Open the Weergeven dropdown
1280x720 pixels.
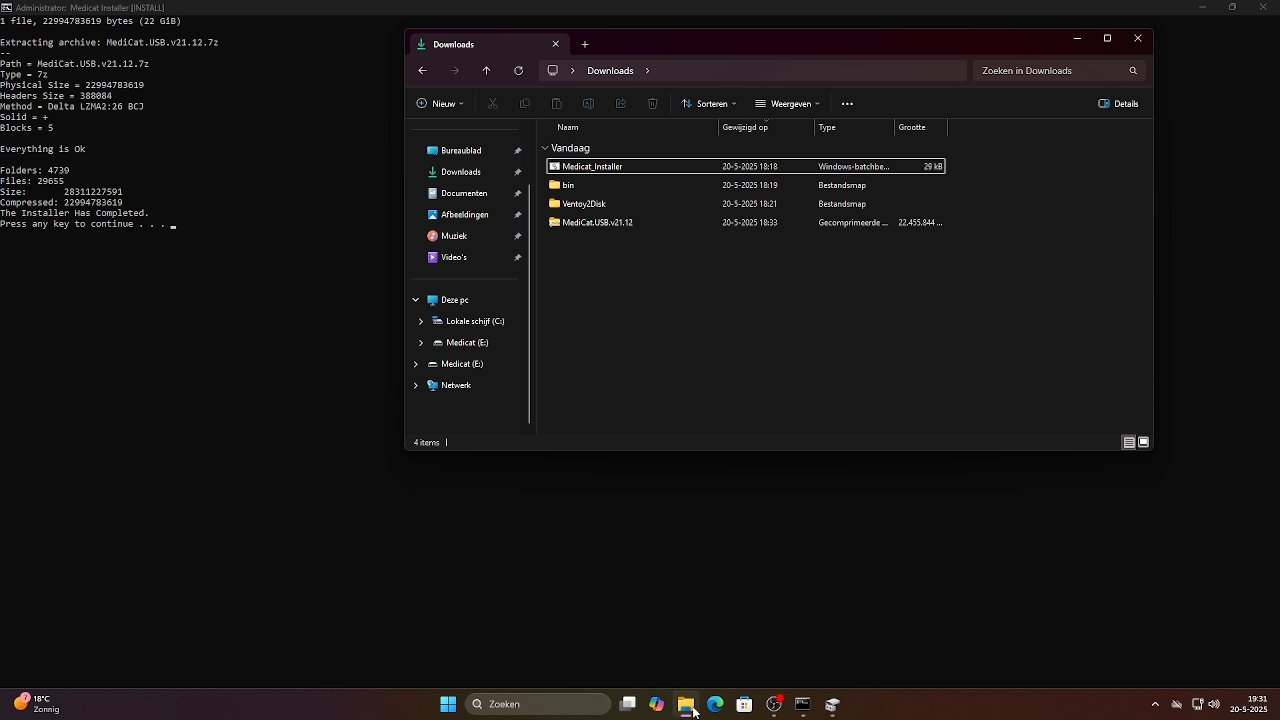pos(788,104)
